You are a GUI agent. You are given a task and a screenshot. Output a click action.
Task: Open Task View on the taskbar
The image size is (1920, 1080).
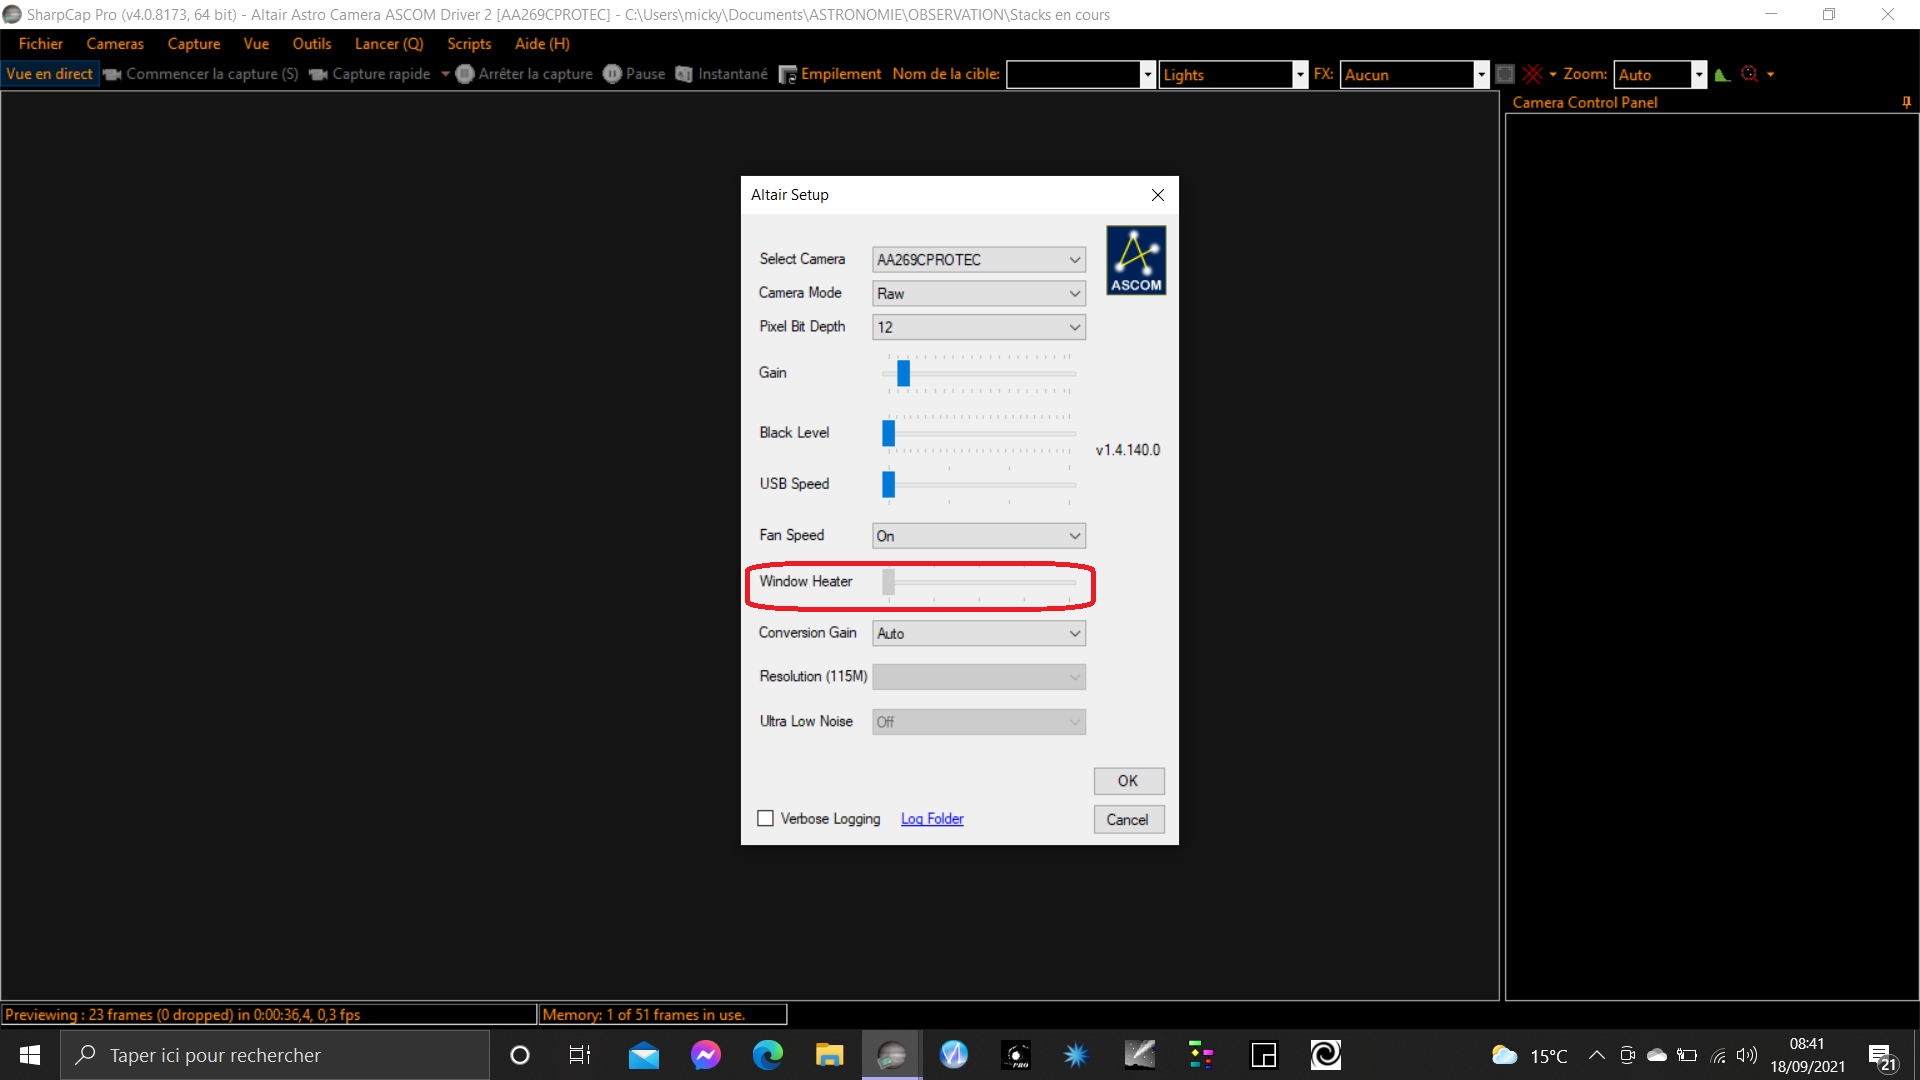click(x=580, y=1055)
